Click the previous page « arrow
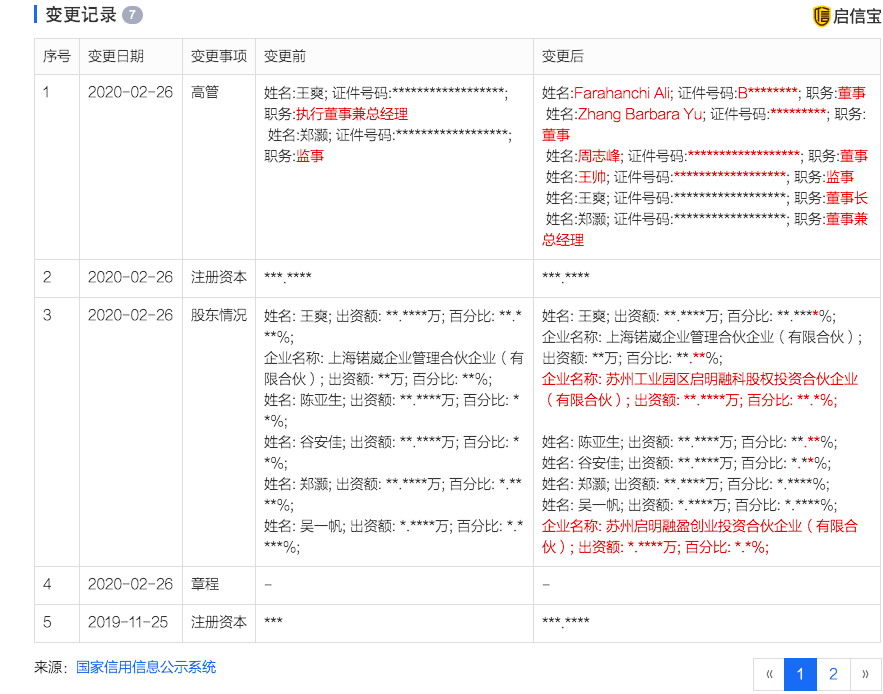The height and width of the screenshot is (694, 883). pos(770,675)
